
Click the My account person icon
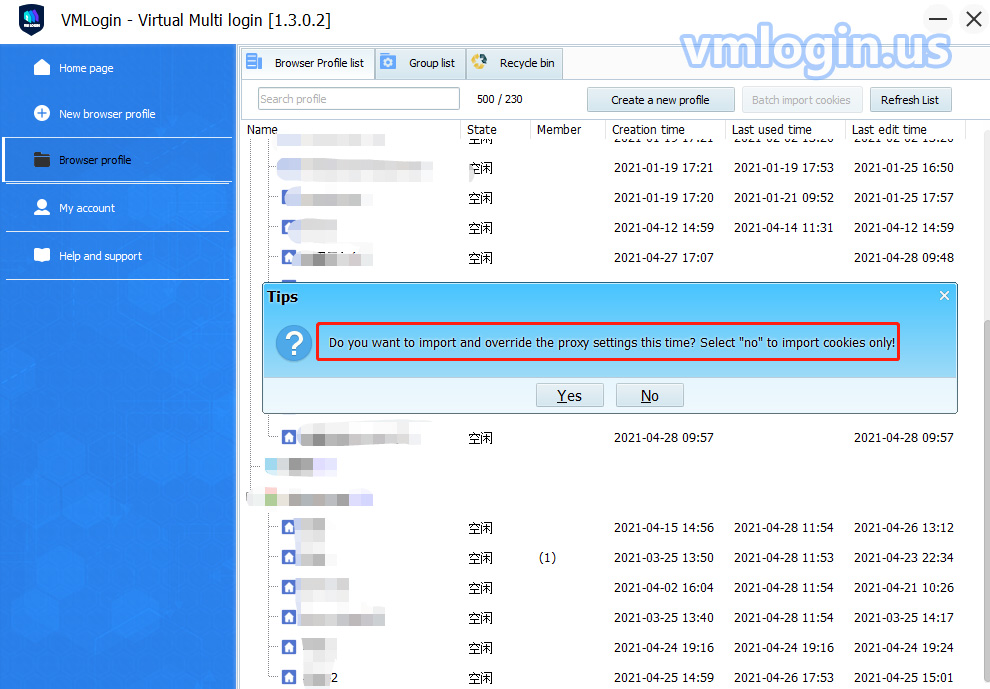[41, 207]
